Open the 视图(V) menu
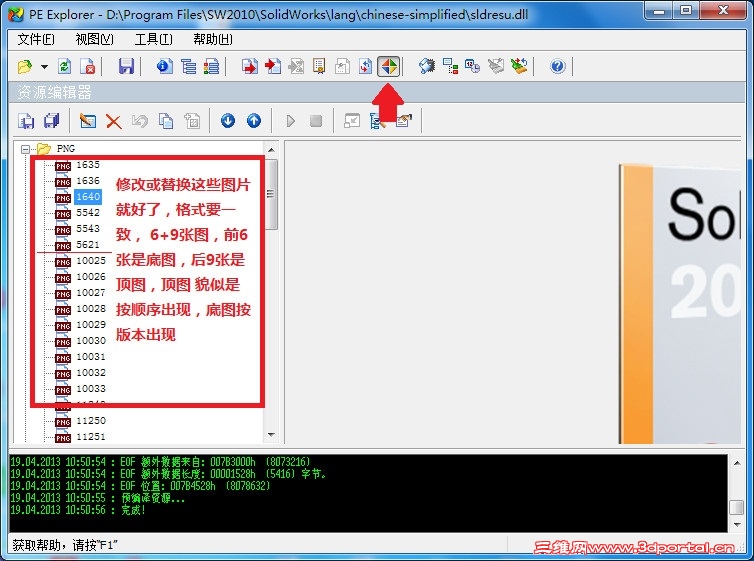This screenshot has height=561, width=754. (94, 39)
